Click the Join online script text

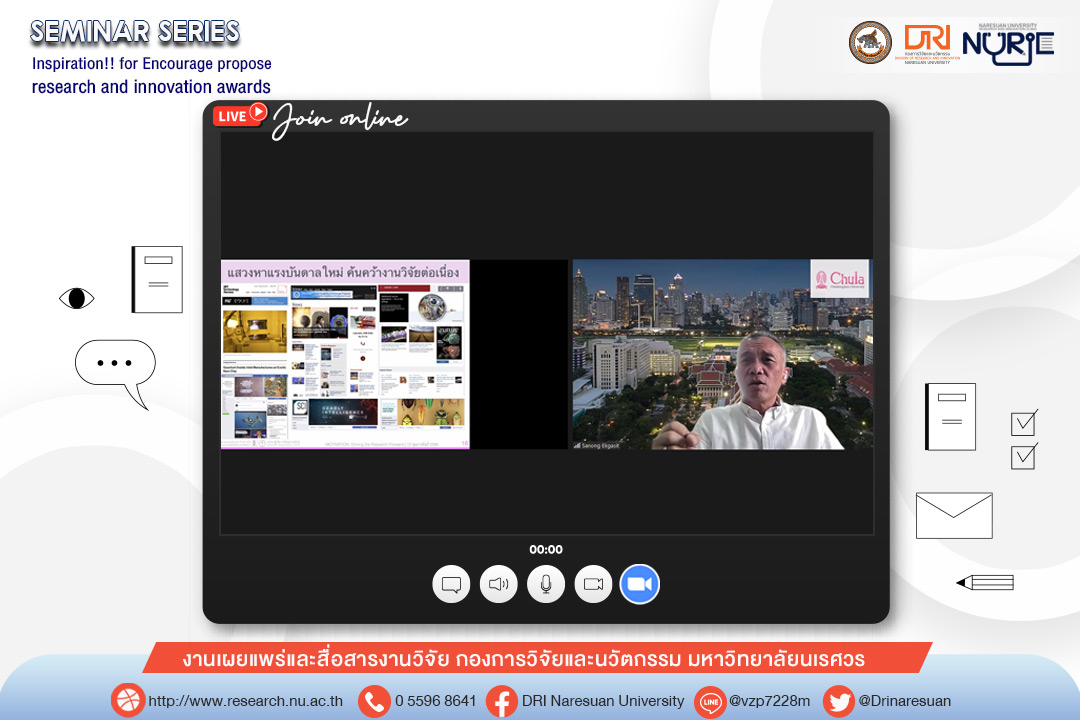[340, 121]
